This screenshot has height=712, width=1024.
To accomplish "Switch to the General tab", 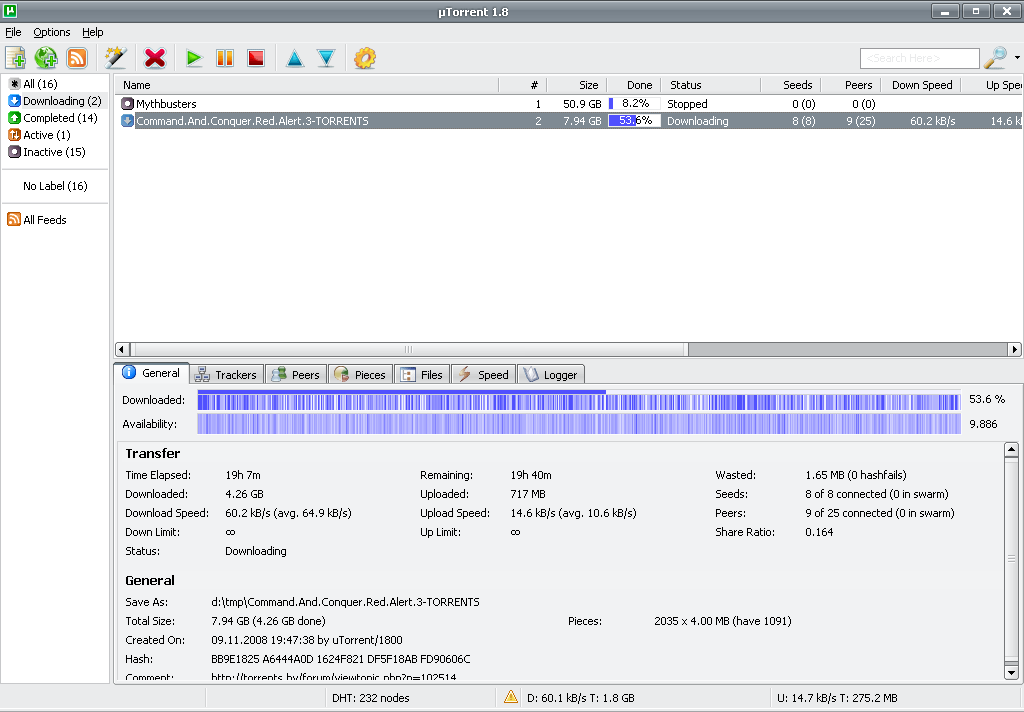I will [x=152, y=373].
